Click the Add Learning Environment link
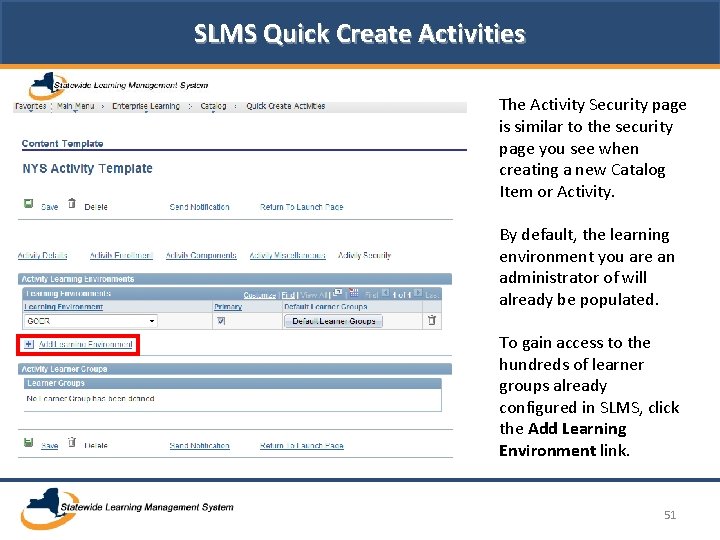Screen dimensions: 720x540 click(85, 344)
